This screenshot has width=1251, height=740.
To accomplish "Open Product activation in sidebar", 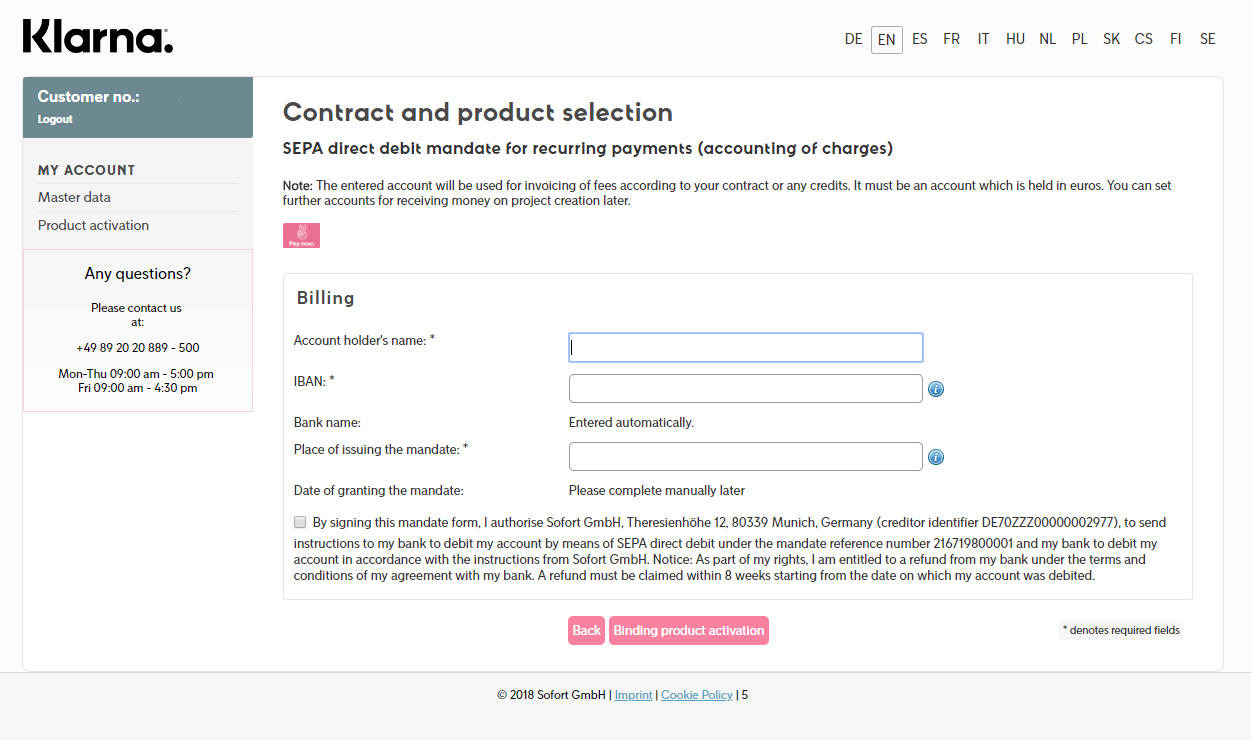I will click(93, 225).
